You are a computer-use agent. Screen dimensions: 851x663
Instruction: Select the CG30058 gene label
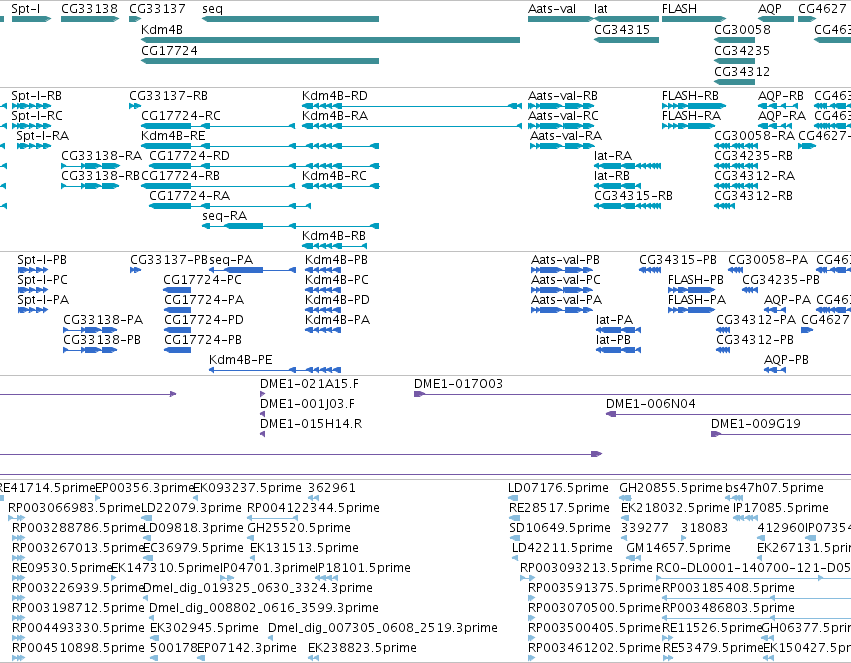[742, 29]
